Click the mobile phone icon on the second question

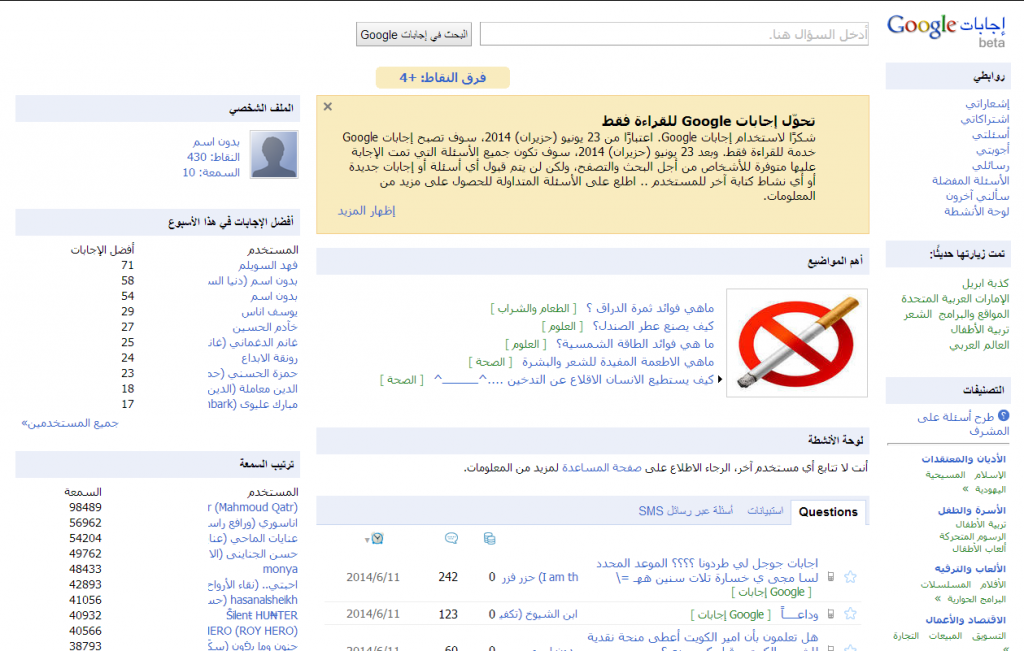click(x=831, y=614)
